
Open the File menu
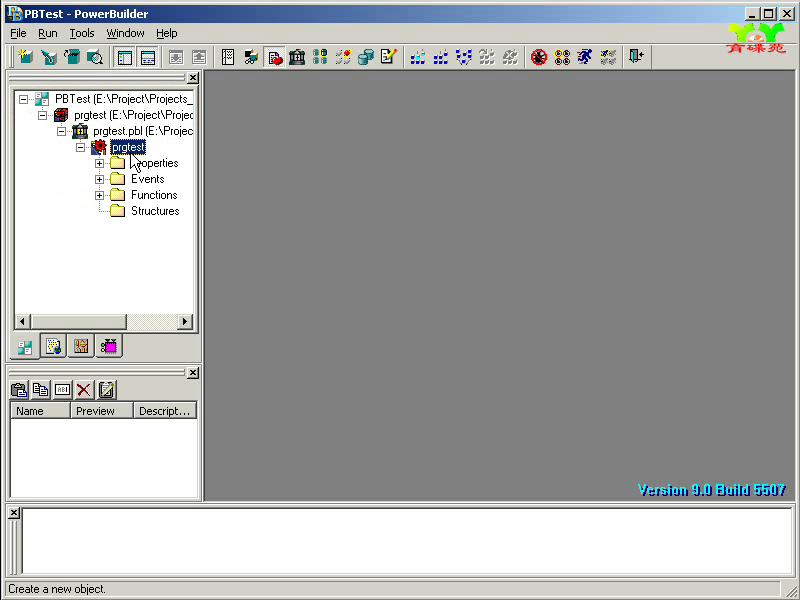click(18, 33)
